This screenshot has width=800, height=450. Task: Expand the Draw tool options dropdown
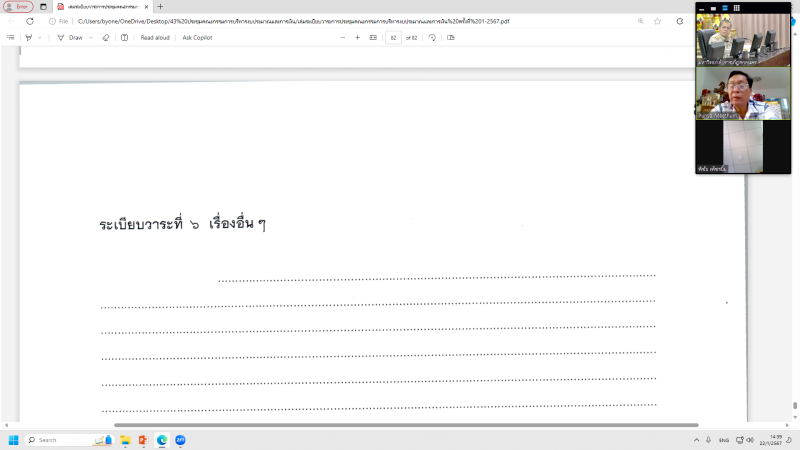(x=91, y=37)
